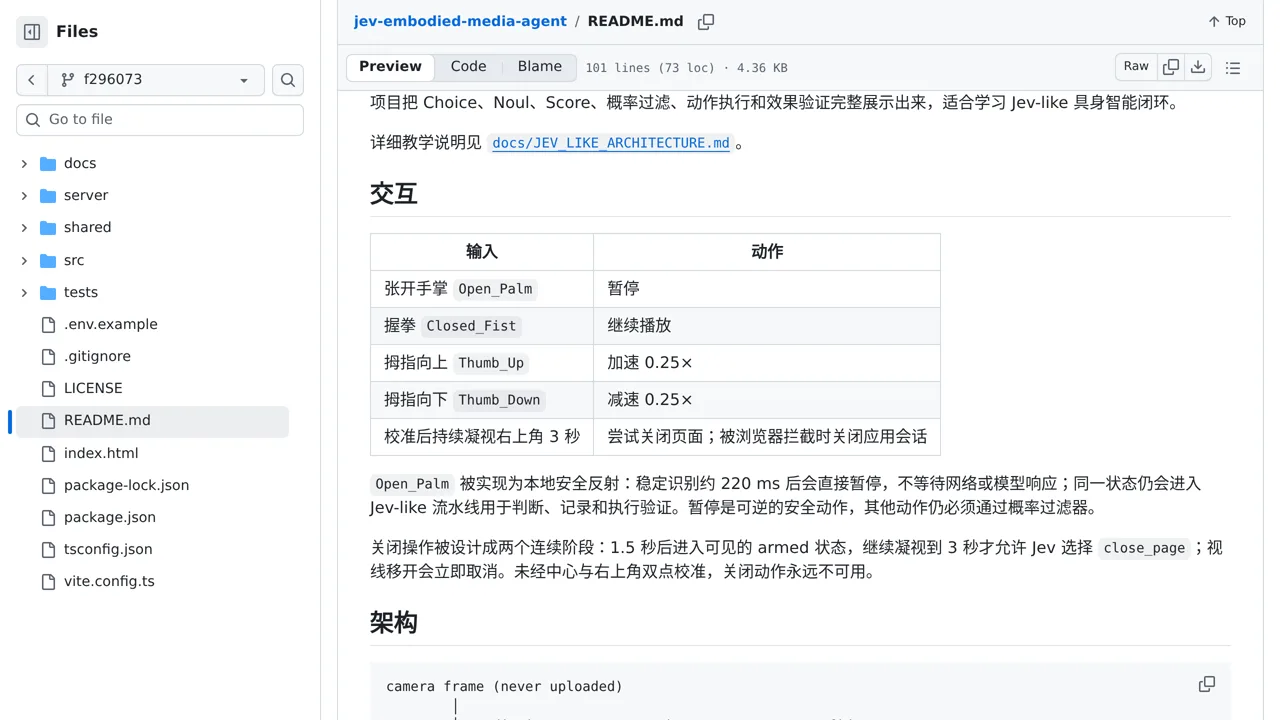This screenshot has width=1280, height=720.
Task: Copy the README.md file path
Action: click(706, 21)
